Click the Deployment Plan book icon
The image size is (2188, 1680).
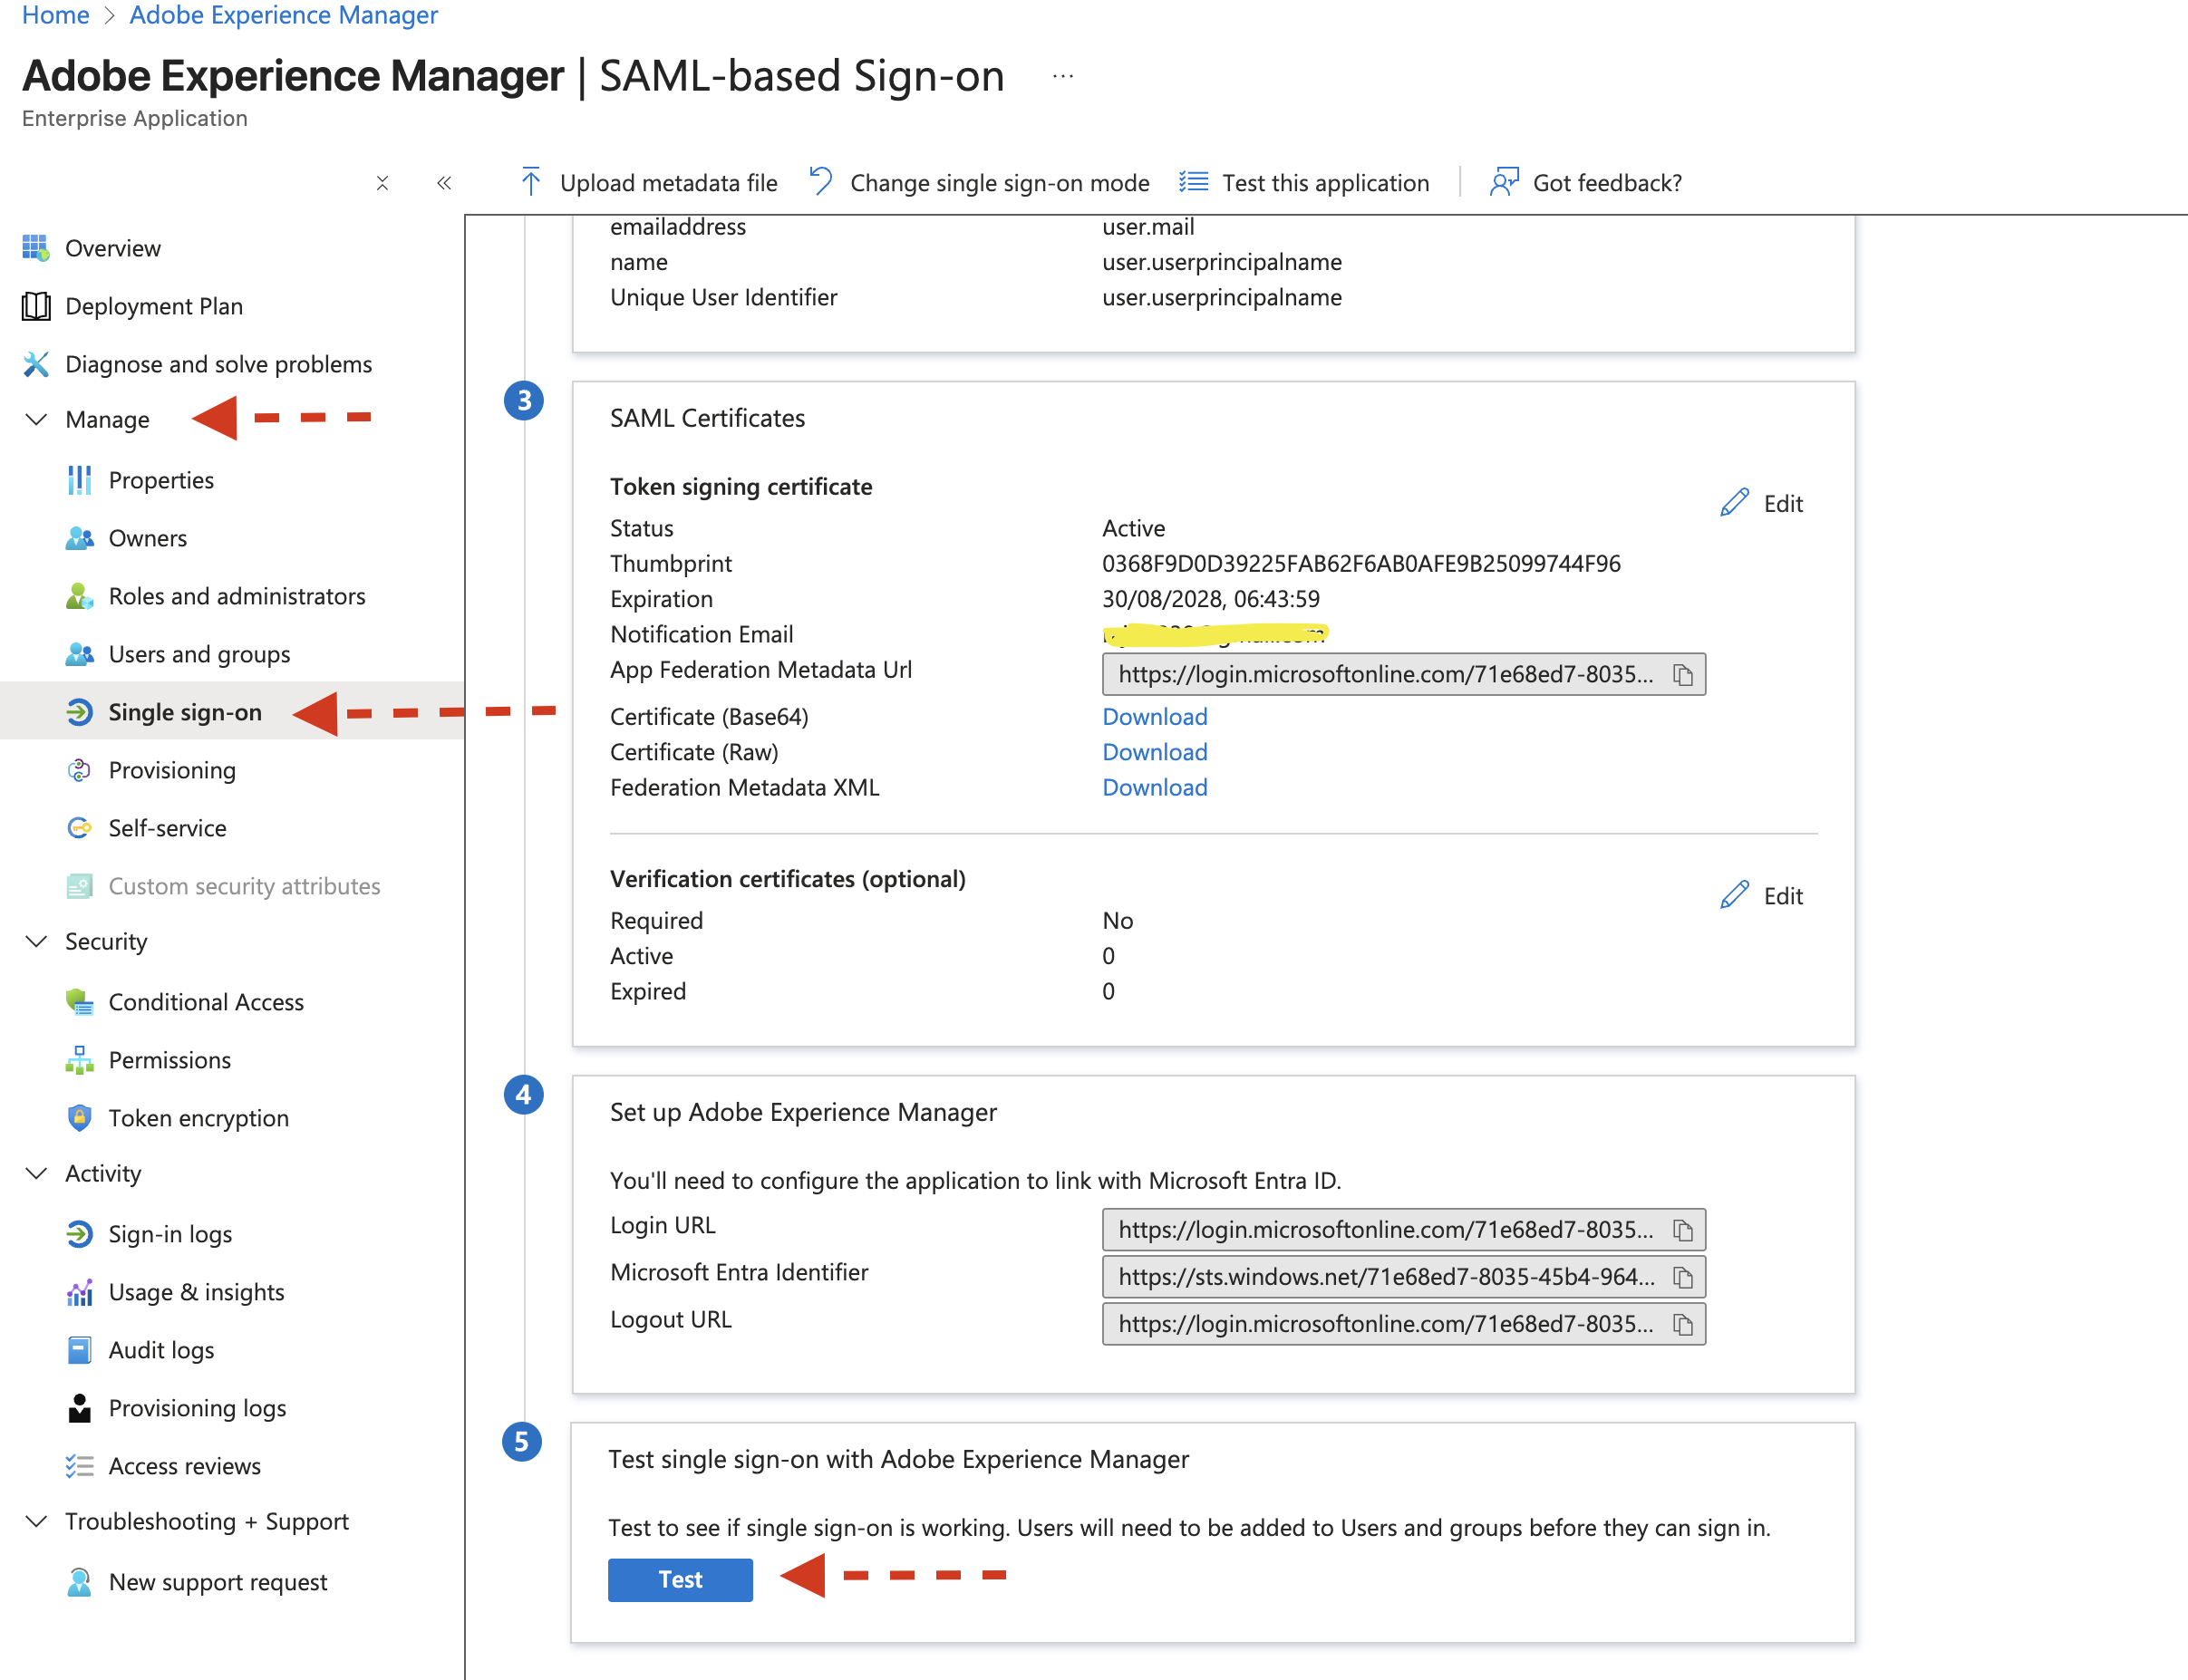36,305
